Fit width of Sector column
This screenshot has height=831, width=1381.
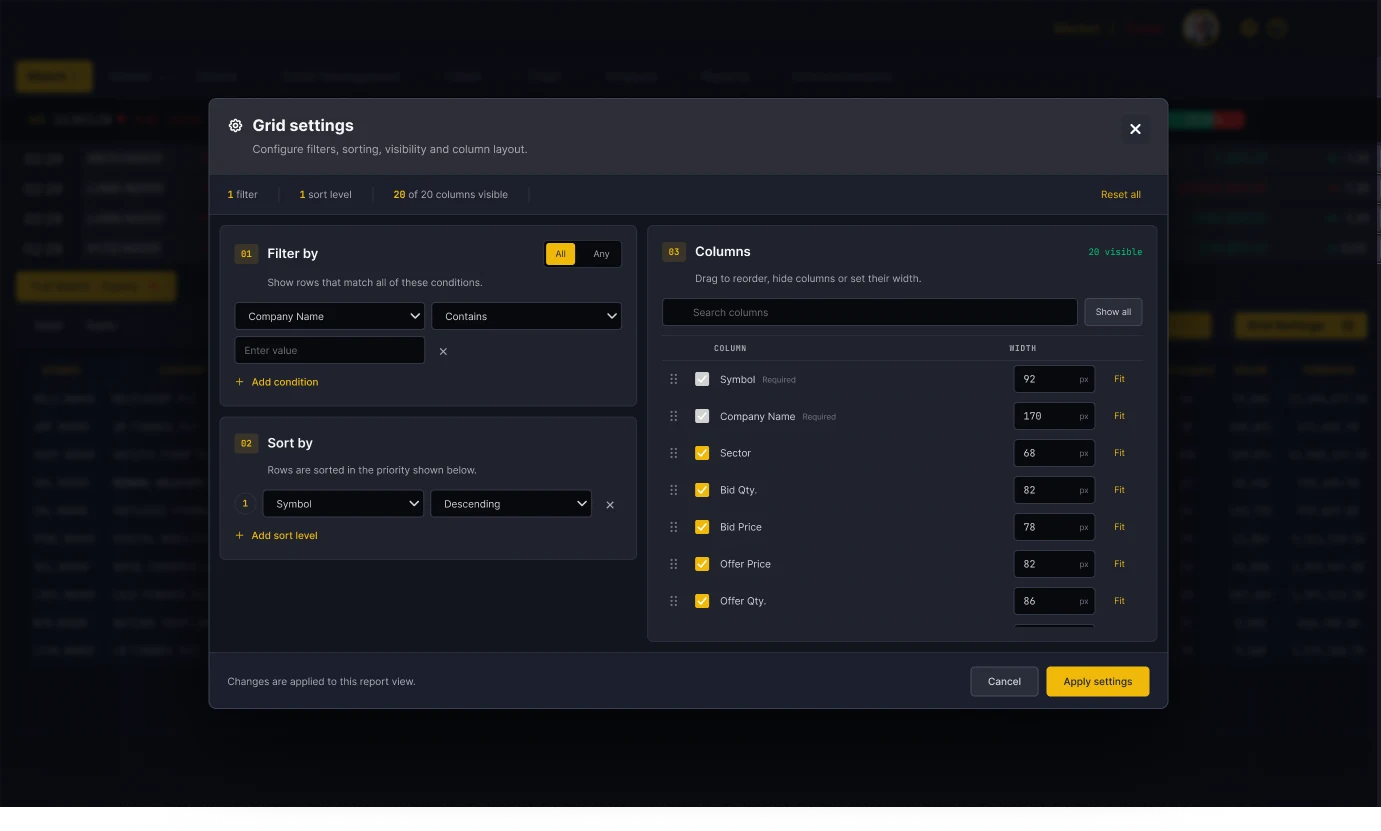click(x=1120, y=453)
